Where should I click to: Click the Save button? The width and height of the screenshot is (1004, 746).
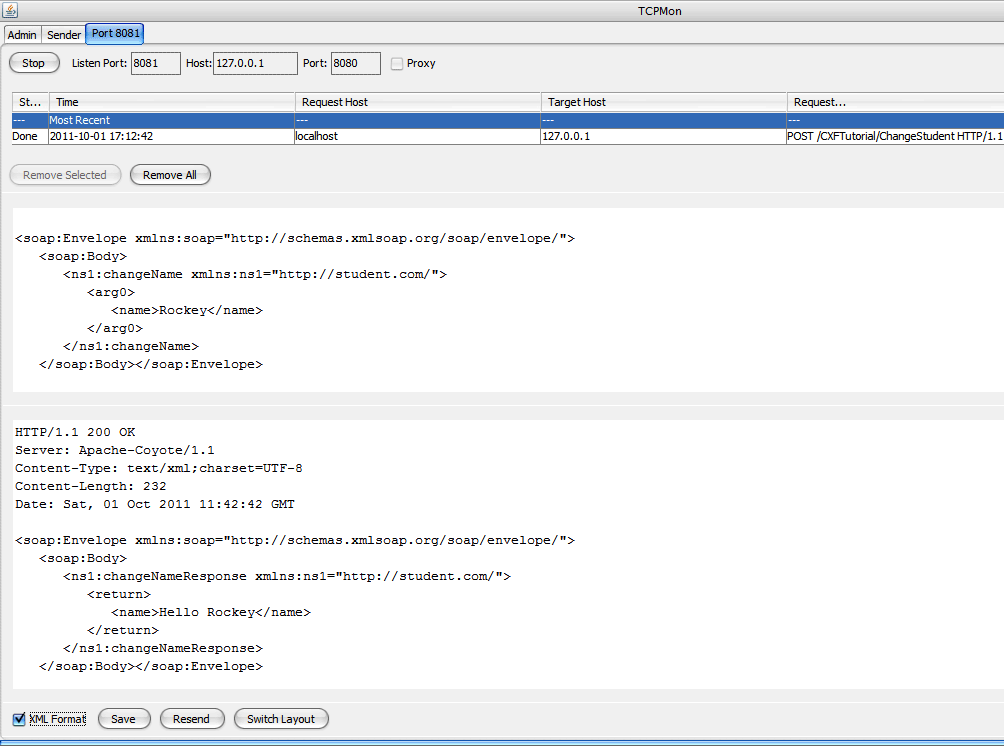coord(124,719)
